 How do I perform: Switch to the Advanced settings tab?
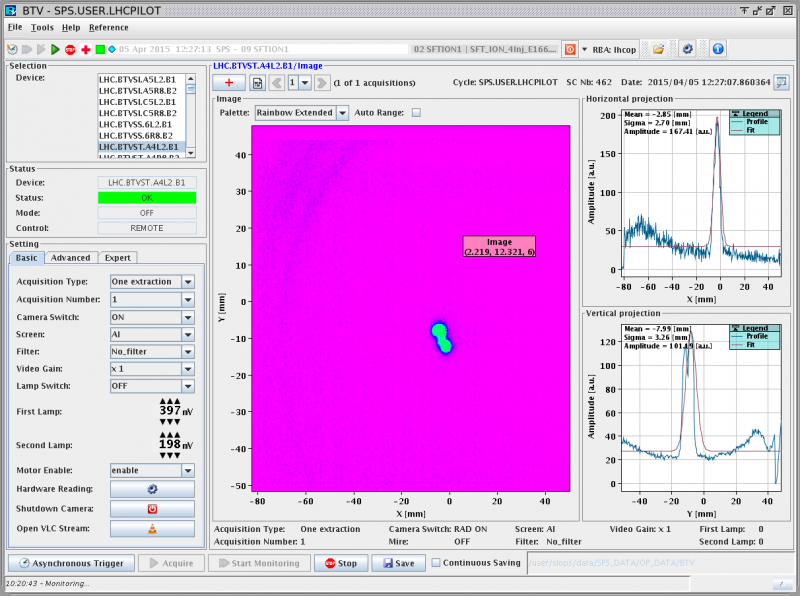[x=71, y=258]
